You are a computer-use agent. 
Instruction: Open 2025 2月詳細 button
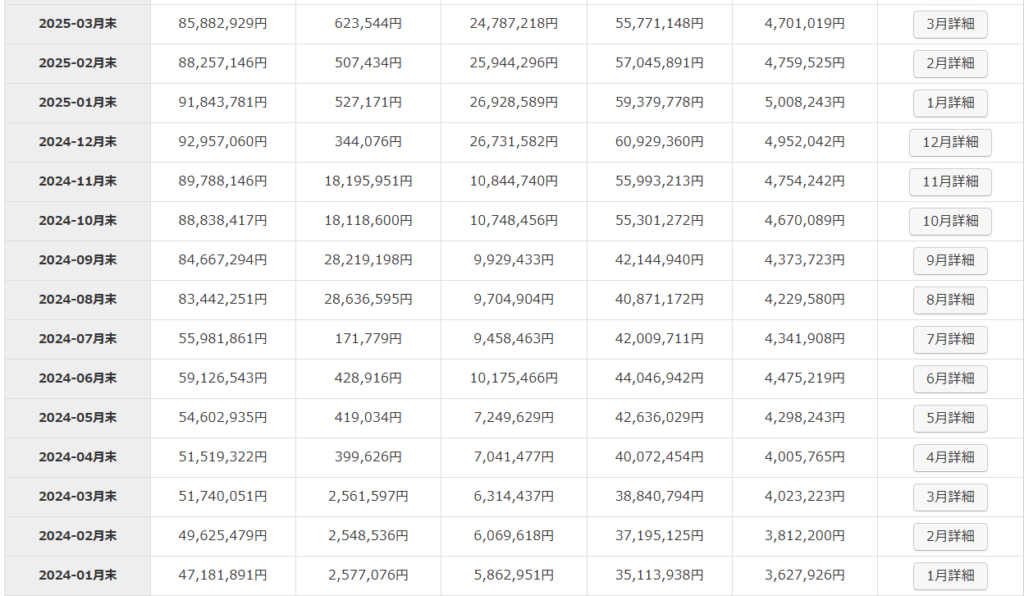point(949,63)
